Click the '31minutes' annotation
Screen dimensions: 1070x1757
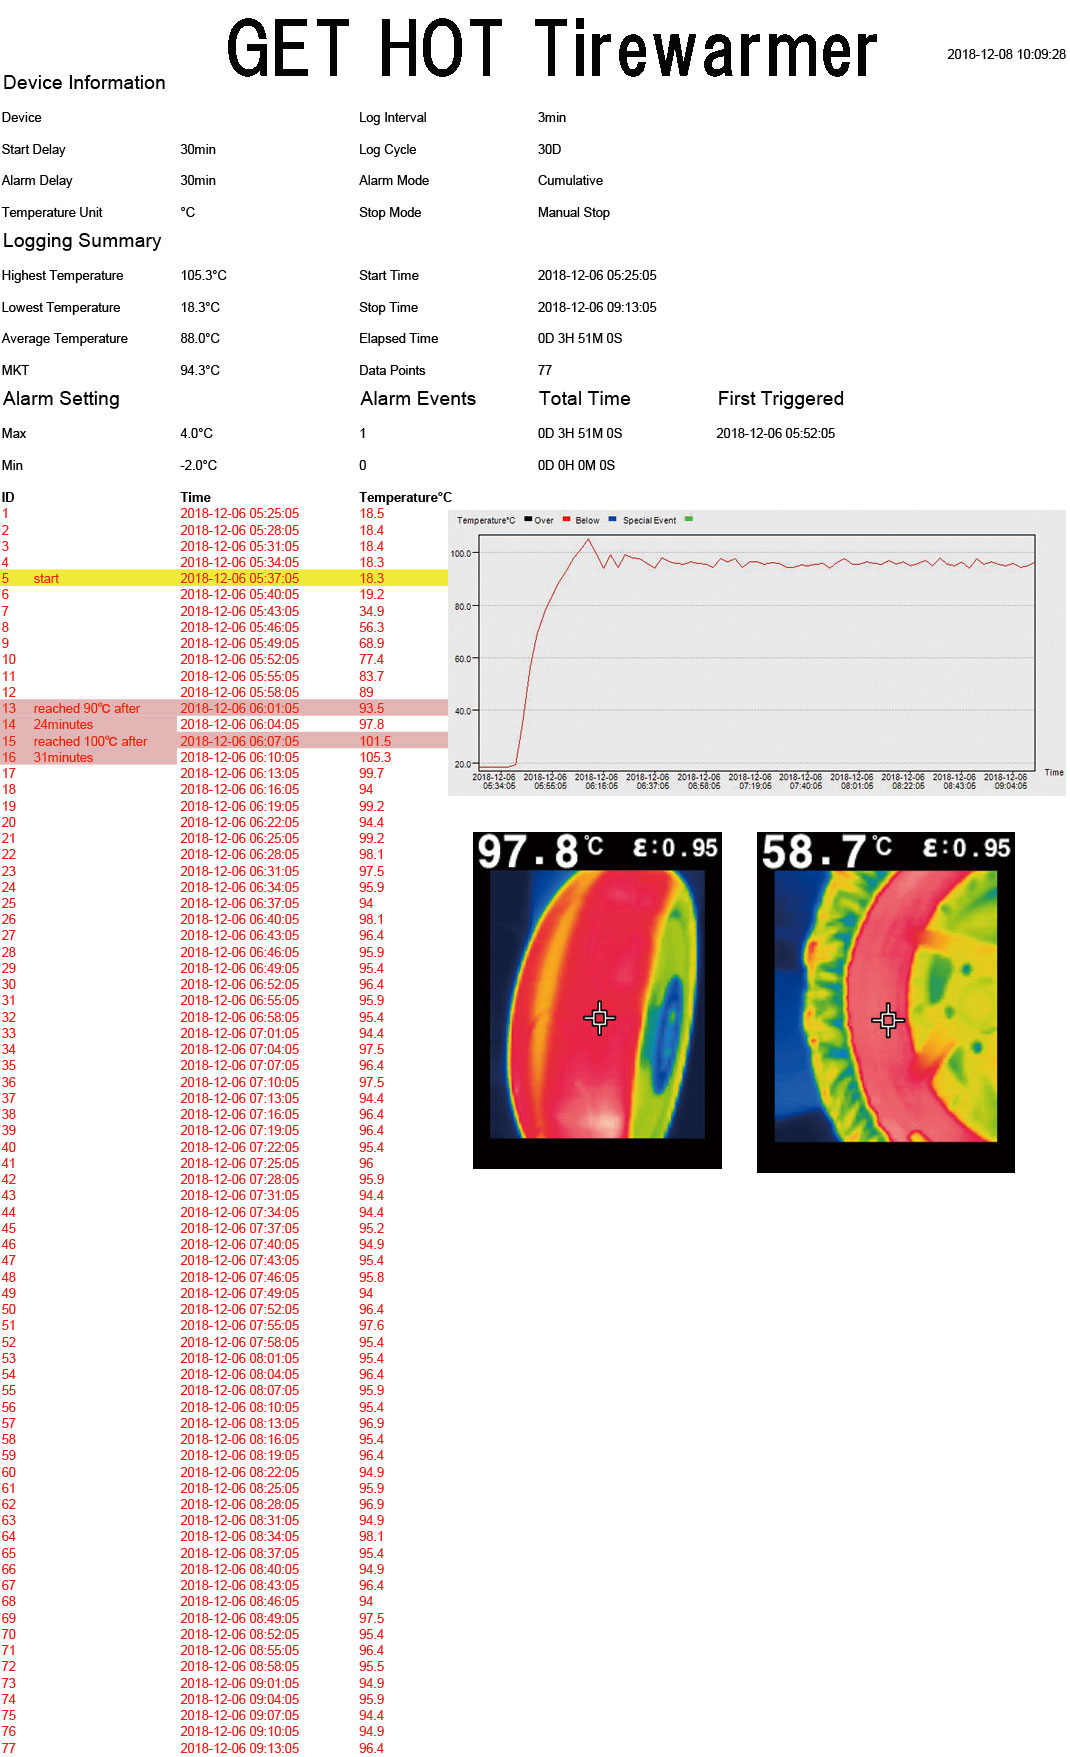coord(63,758)
